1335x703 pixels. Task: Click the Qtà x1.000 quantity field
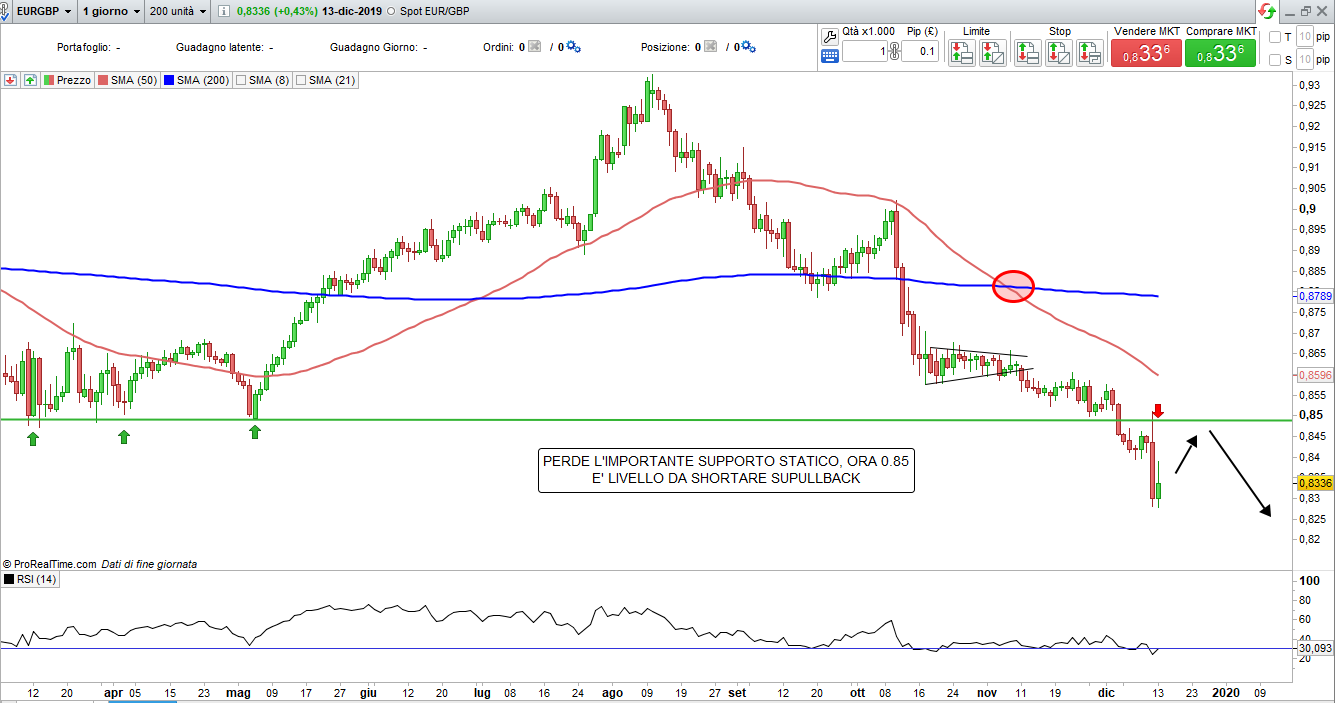(x=864, y=52)
